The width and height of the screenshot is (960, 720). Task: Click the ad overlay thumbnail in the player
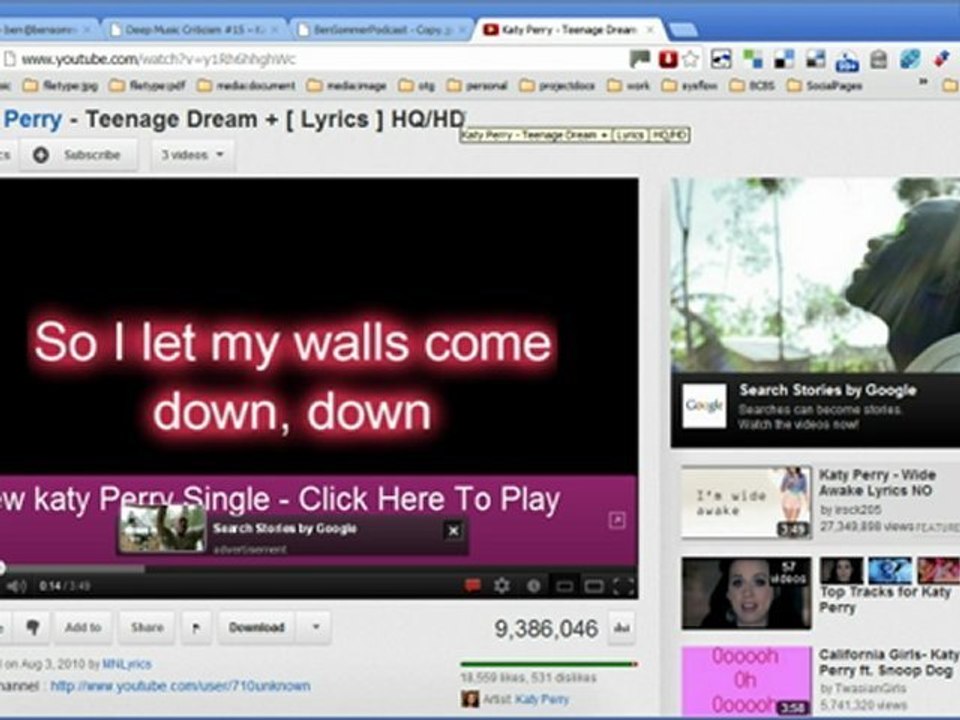(x=162, y=528)
